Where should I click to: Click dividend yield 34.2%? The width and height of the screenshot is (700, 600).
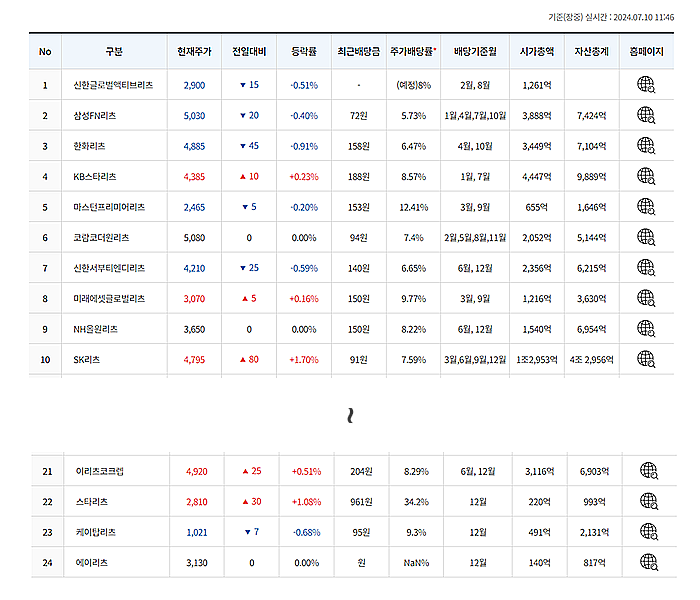click(x=417, y=502)
